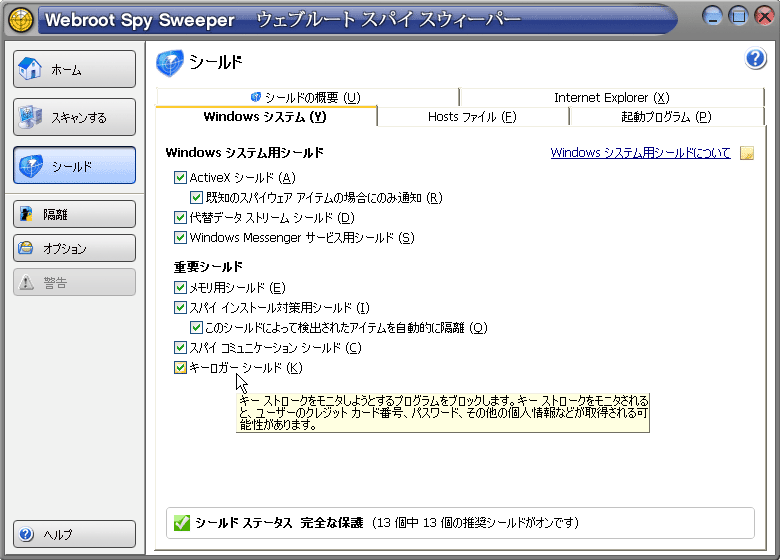Open オプション (Options) section
The width and height of the screenshot is (780, 560).
point(75,248)
